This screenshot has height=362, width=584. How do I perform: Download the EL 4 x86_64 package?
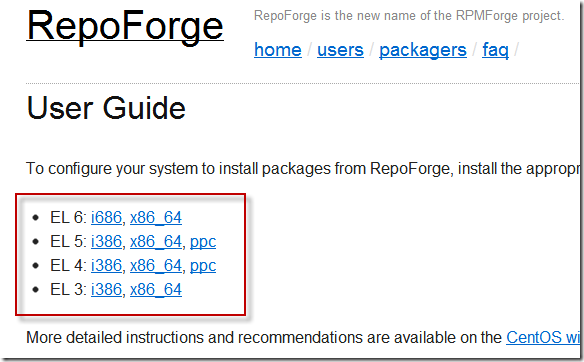coord(156,266)
